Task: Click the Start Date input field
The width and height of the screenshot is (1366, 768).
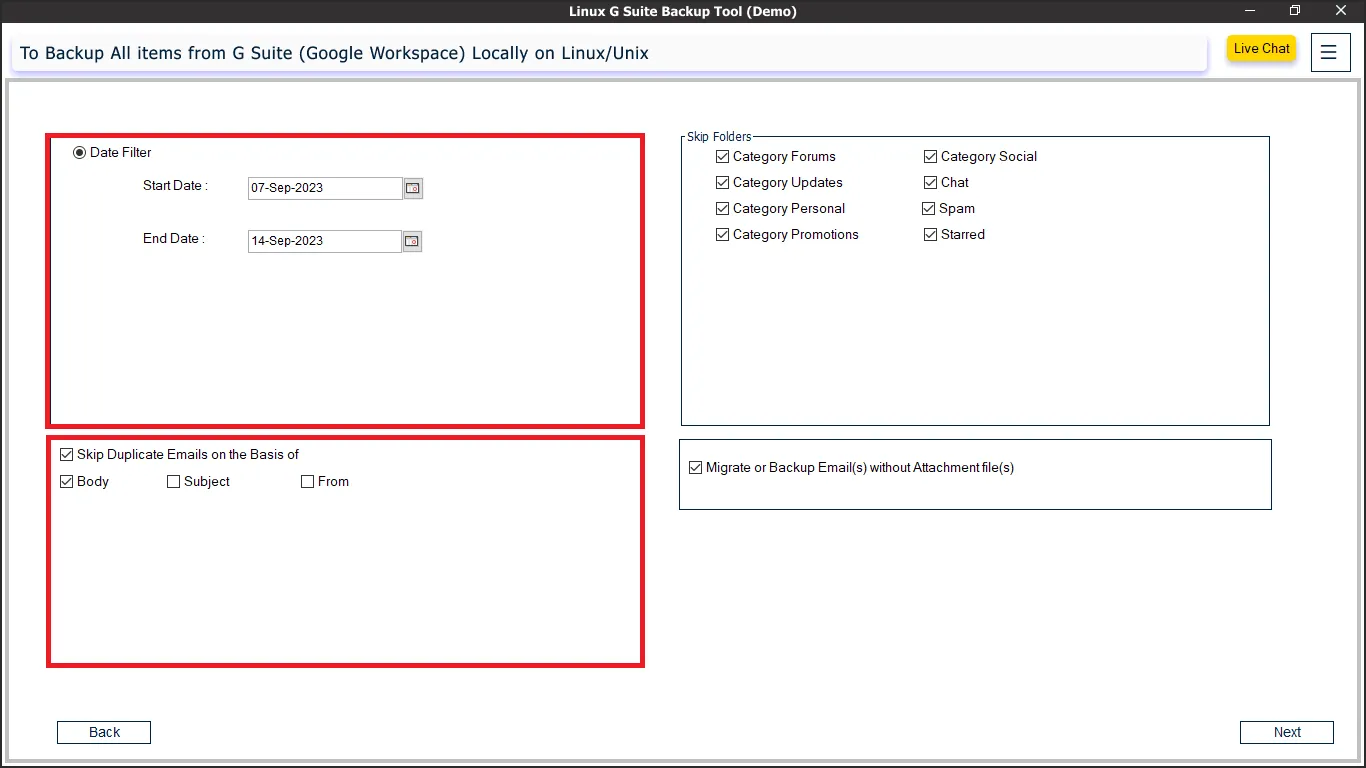Action: pyautogui.click(x=324, y=188)
